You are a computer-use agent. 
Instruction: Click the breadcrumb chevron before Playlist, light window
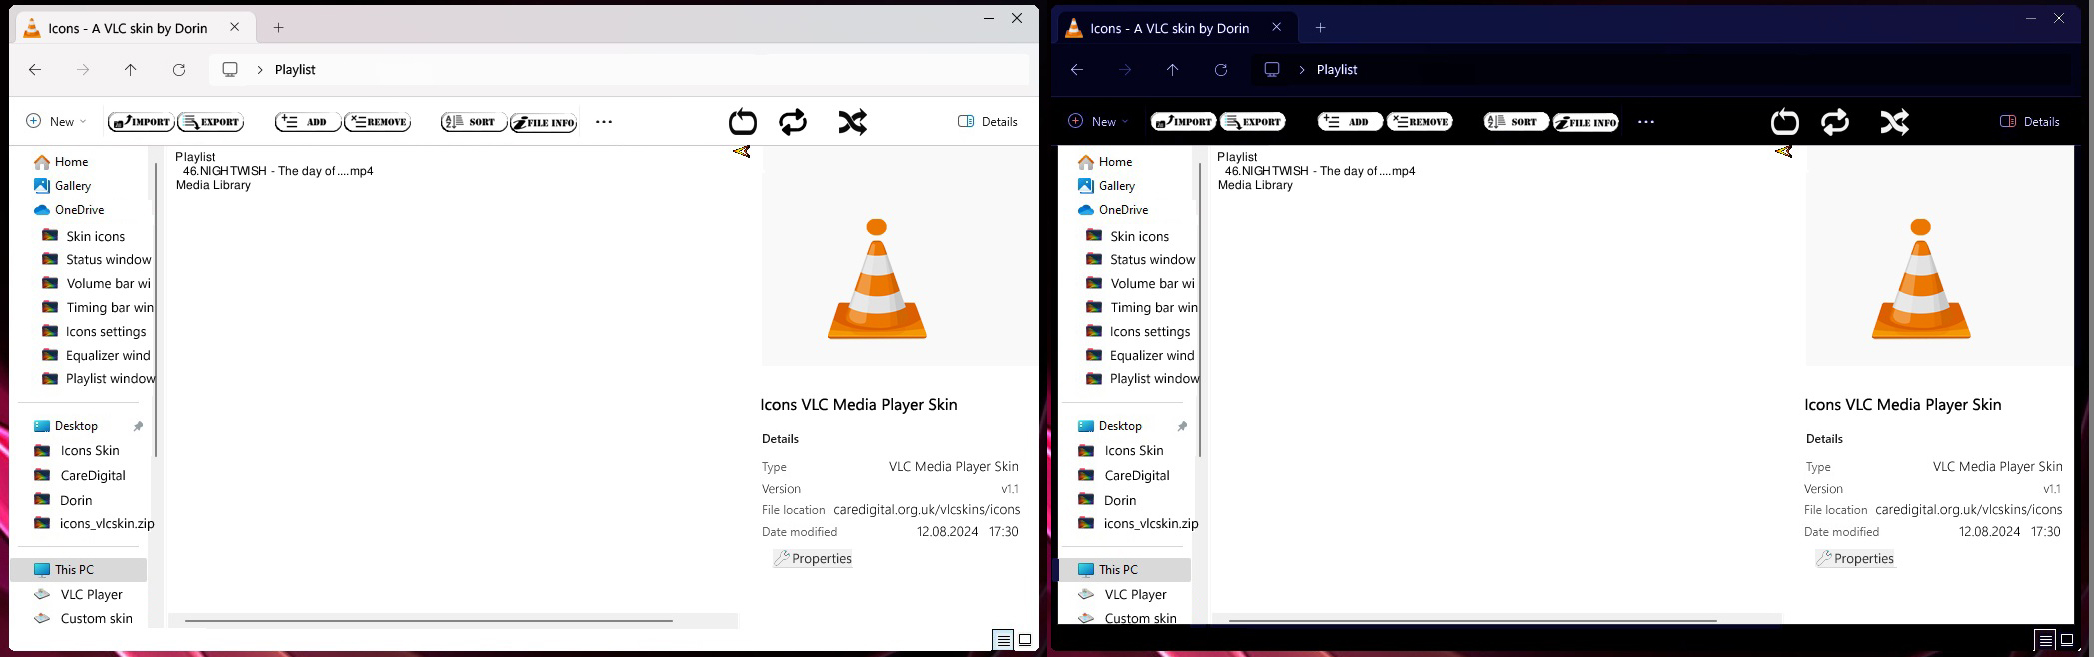[260, 70]
